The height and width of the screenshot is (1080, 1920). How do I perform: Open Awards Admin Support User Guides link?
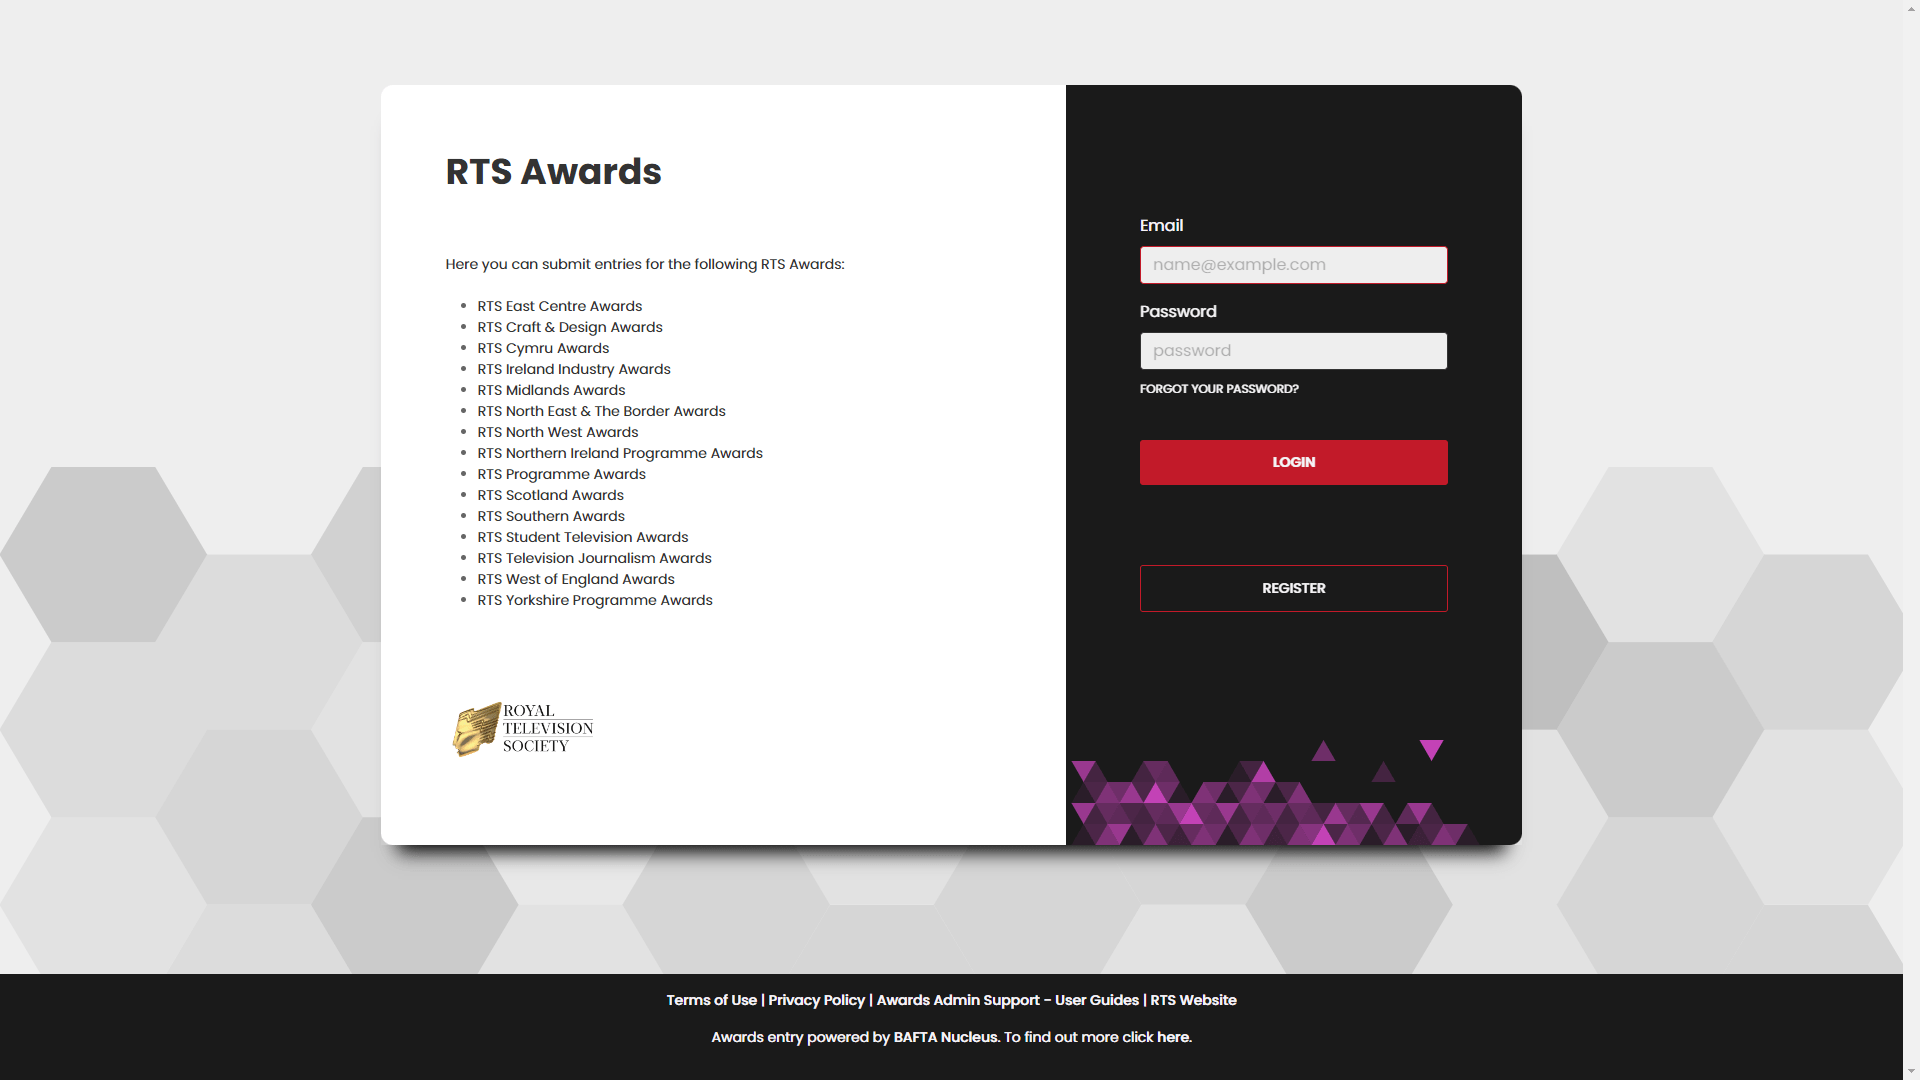pos(1007,1000)
